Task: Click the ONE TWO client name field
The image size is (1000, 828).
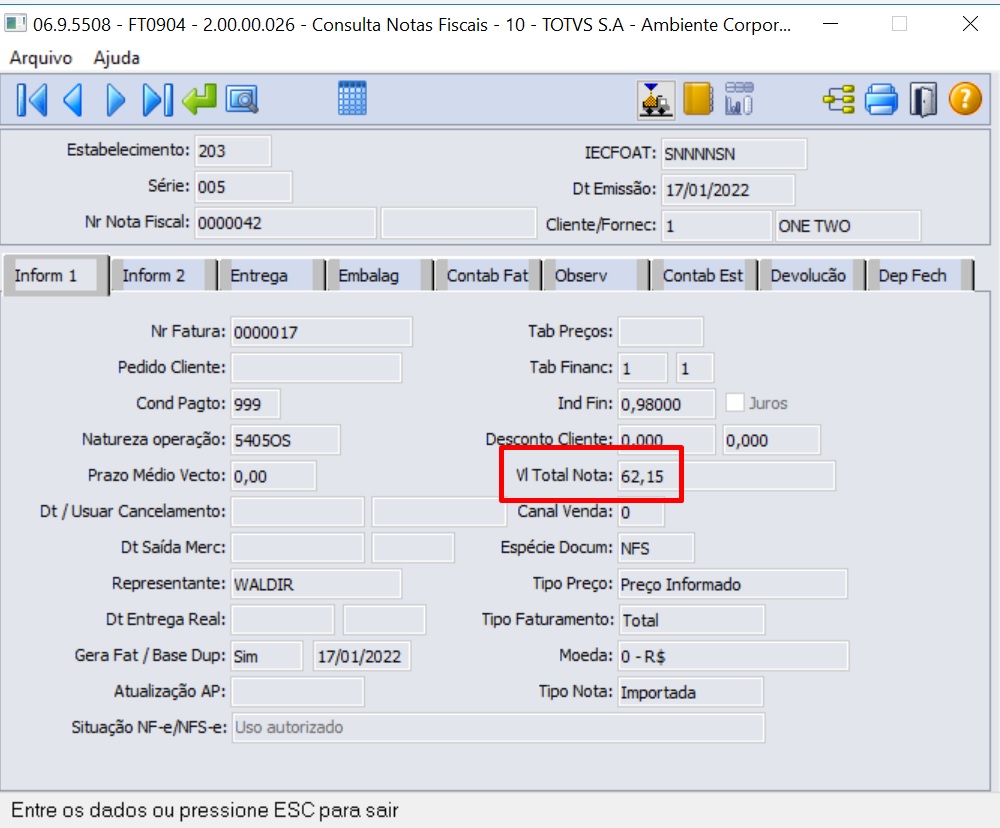Action: pos(848,226)
